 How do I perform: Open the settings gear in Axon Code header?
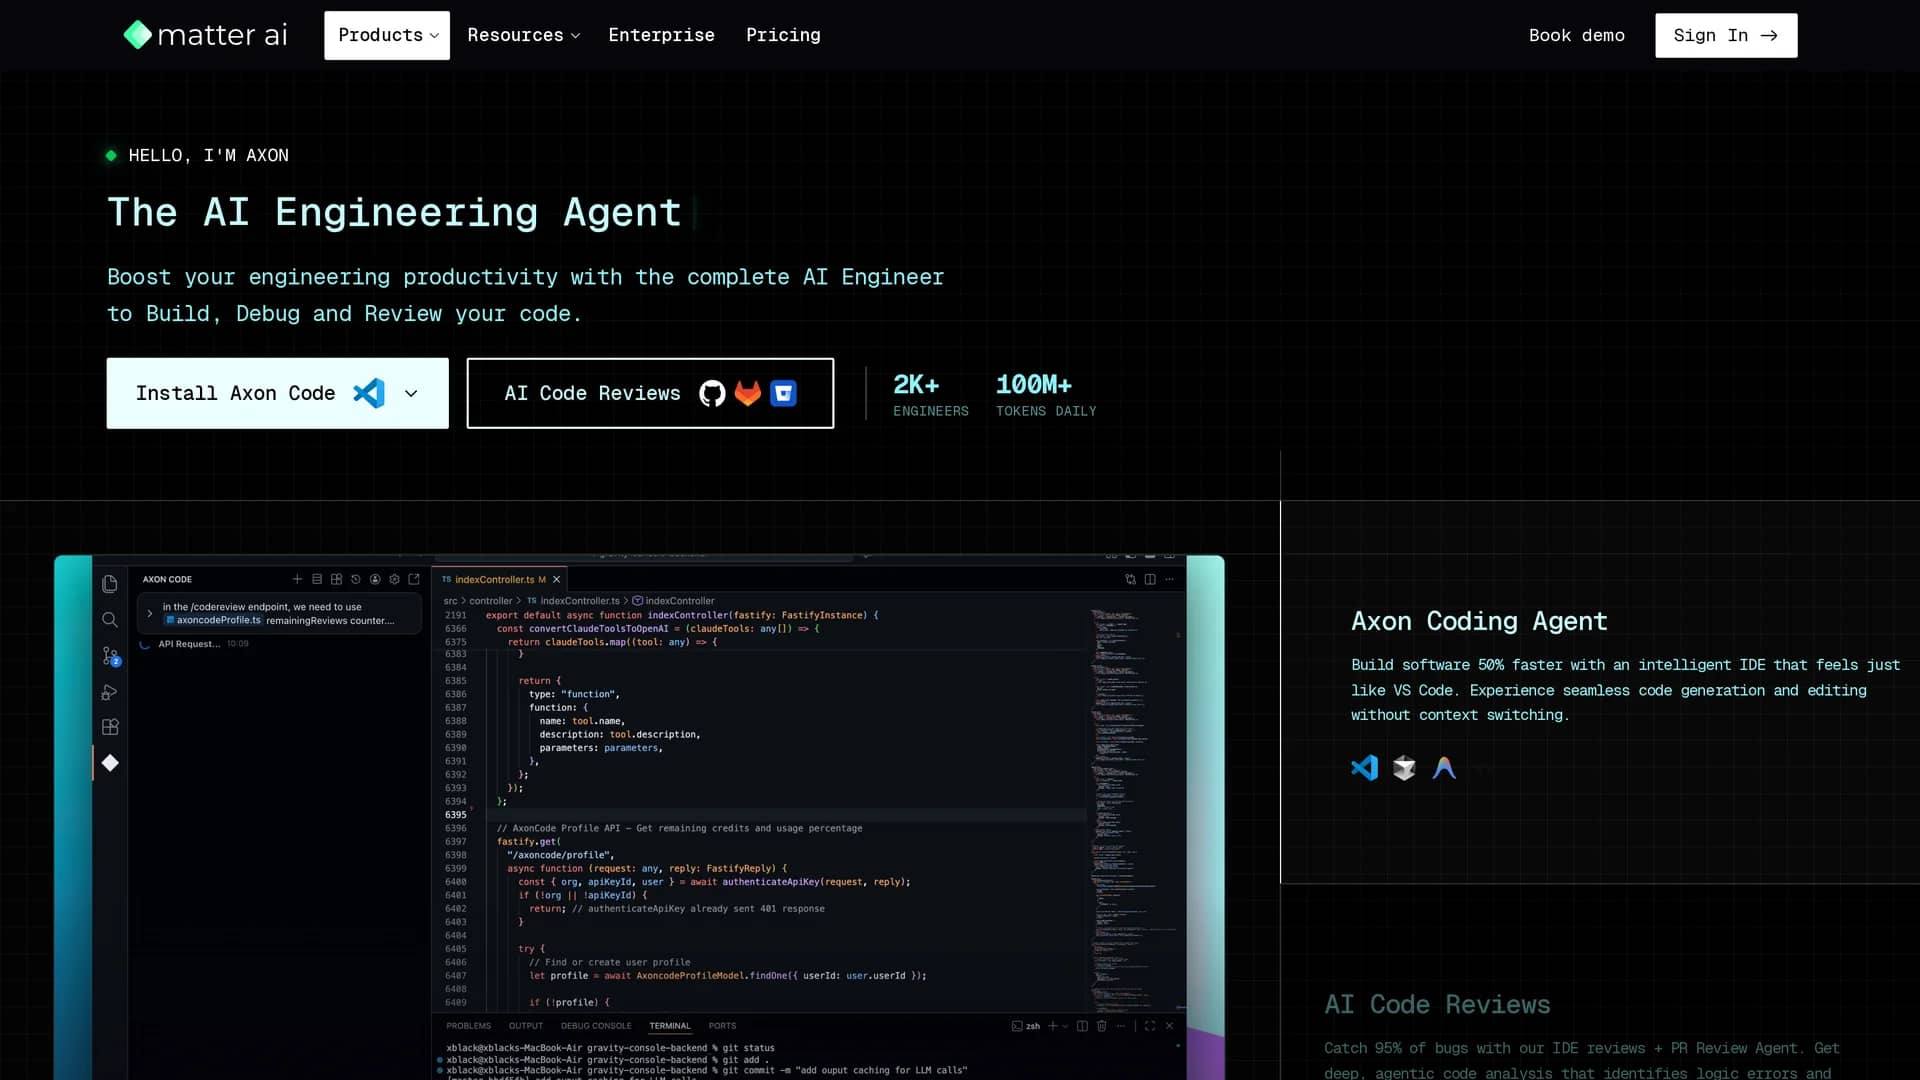(394, 579)
